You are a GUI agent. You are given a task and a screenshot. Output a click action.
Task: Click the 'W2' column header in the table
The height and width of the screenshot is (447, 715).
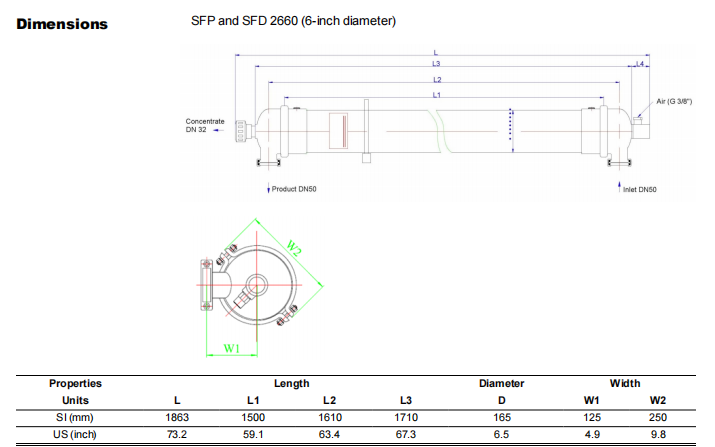click(x=658, y=400)
